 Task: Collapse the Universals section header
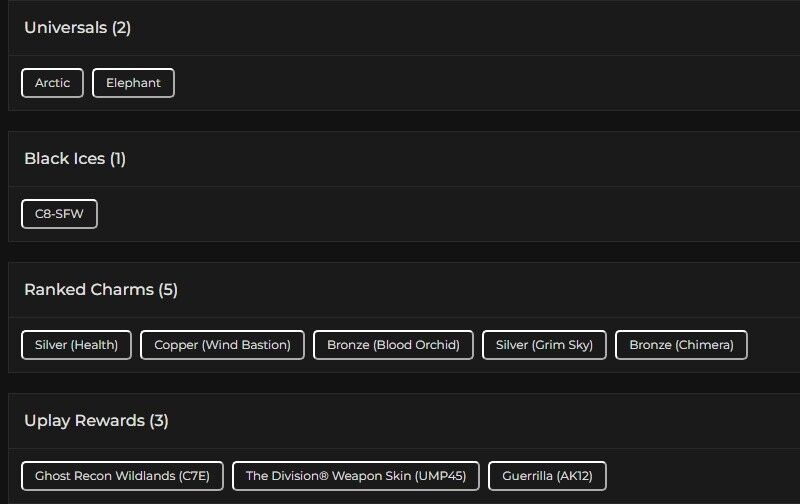[77, 28]
